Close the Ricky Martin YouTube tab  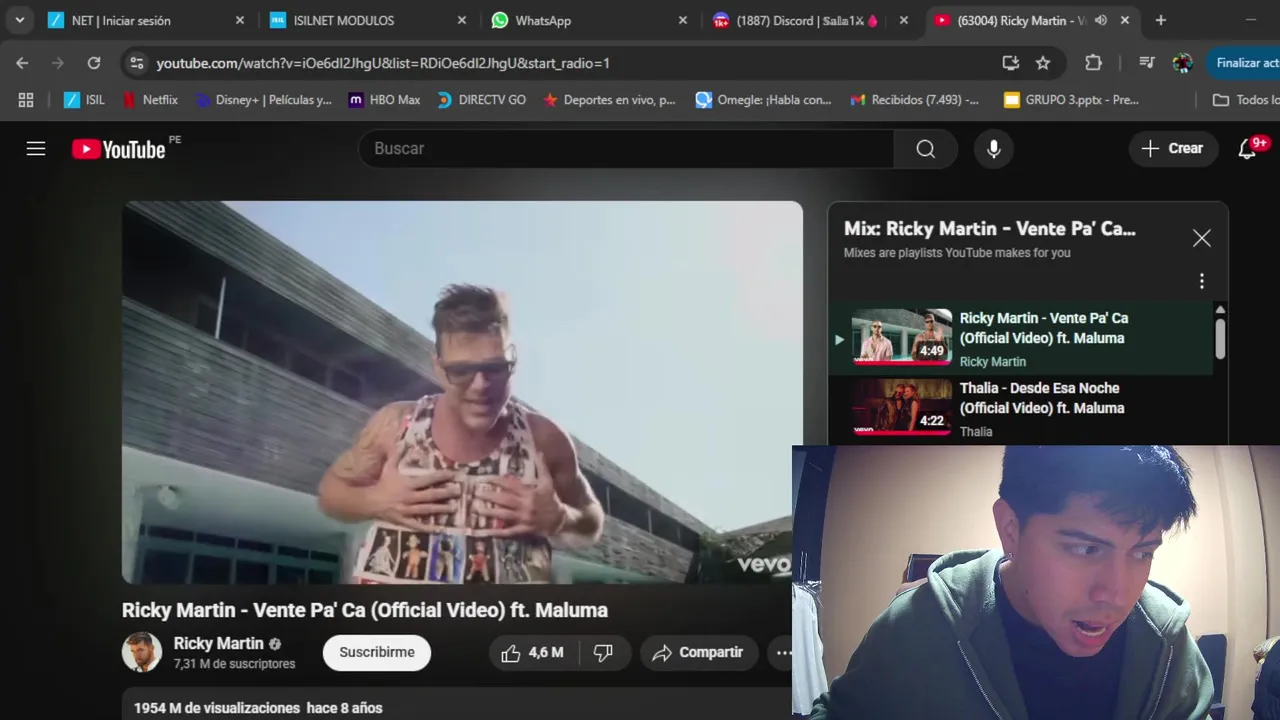(1125, 20)
